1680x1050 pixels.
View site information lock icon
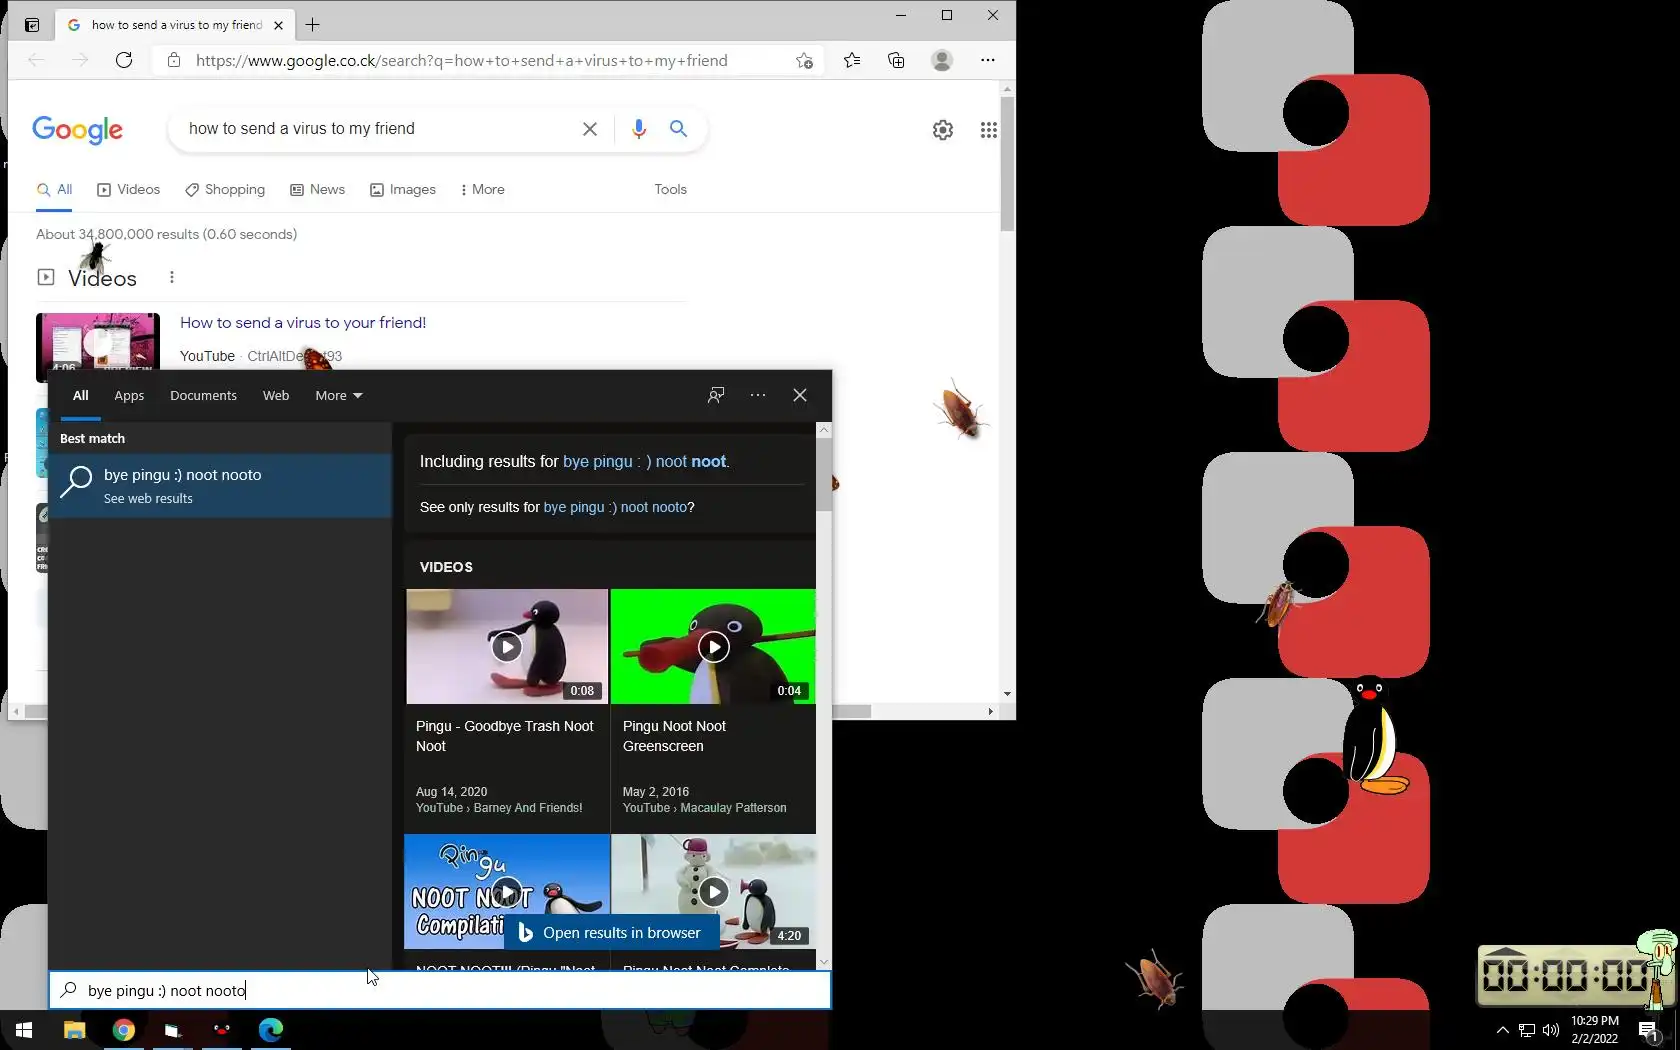(174, 60)
